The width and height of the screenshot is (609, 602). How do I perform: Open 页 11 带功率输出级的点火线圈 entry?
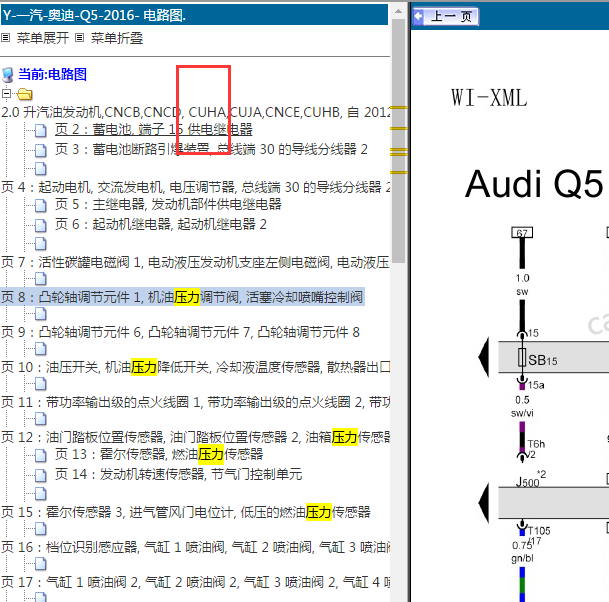coord(195,402)
